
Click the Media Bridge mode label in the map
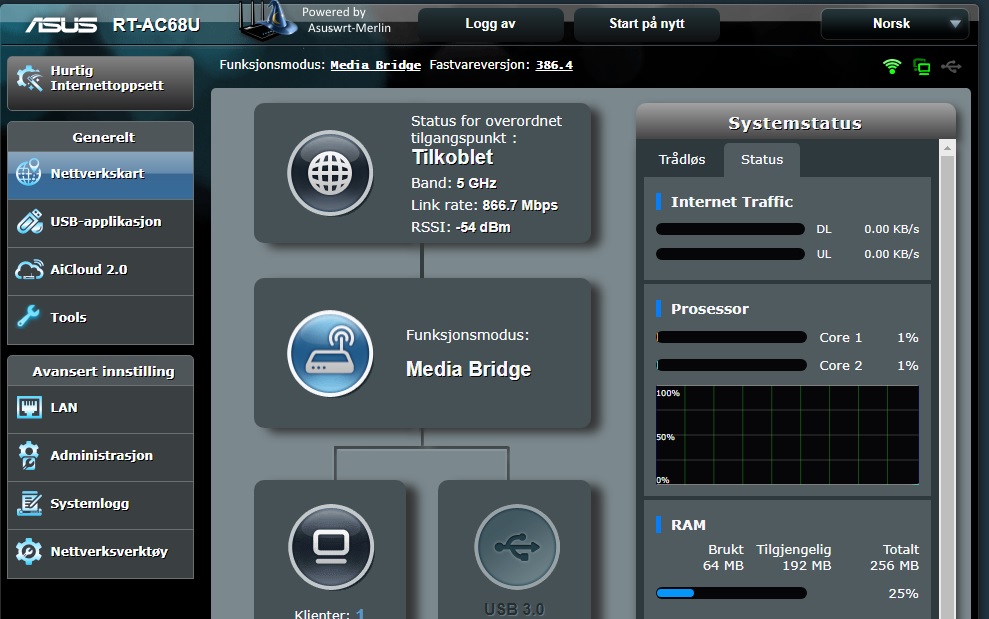point(469,368)
